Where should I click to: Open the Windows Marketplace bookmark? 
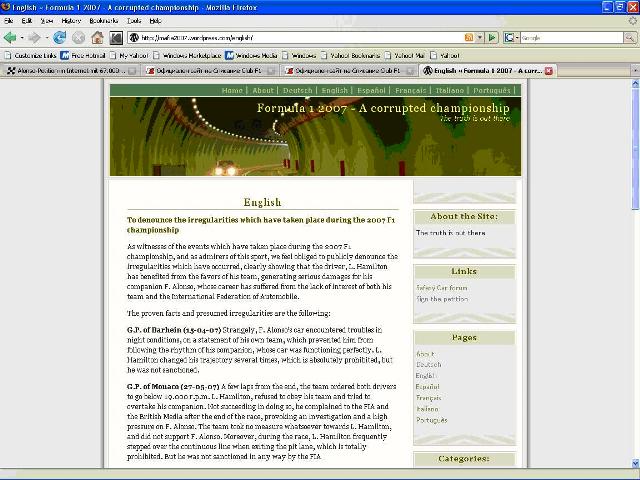coord(187,56)
